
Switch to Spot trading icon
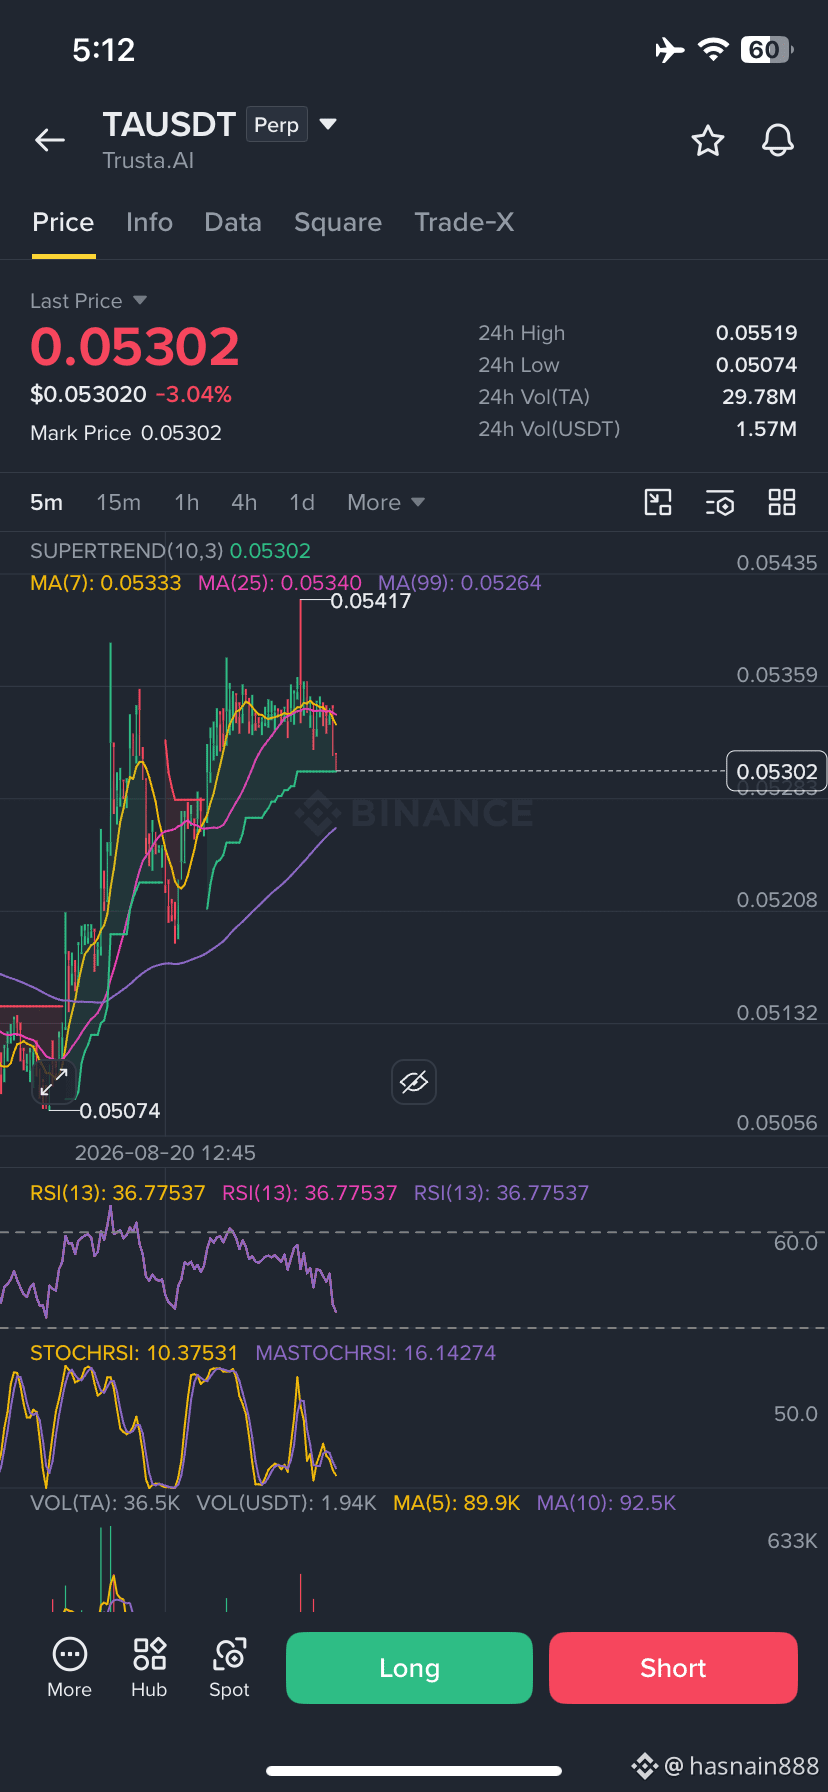[229, 1668]
